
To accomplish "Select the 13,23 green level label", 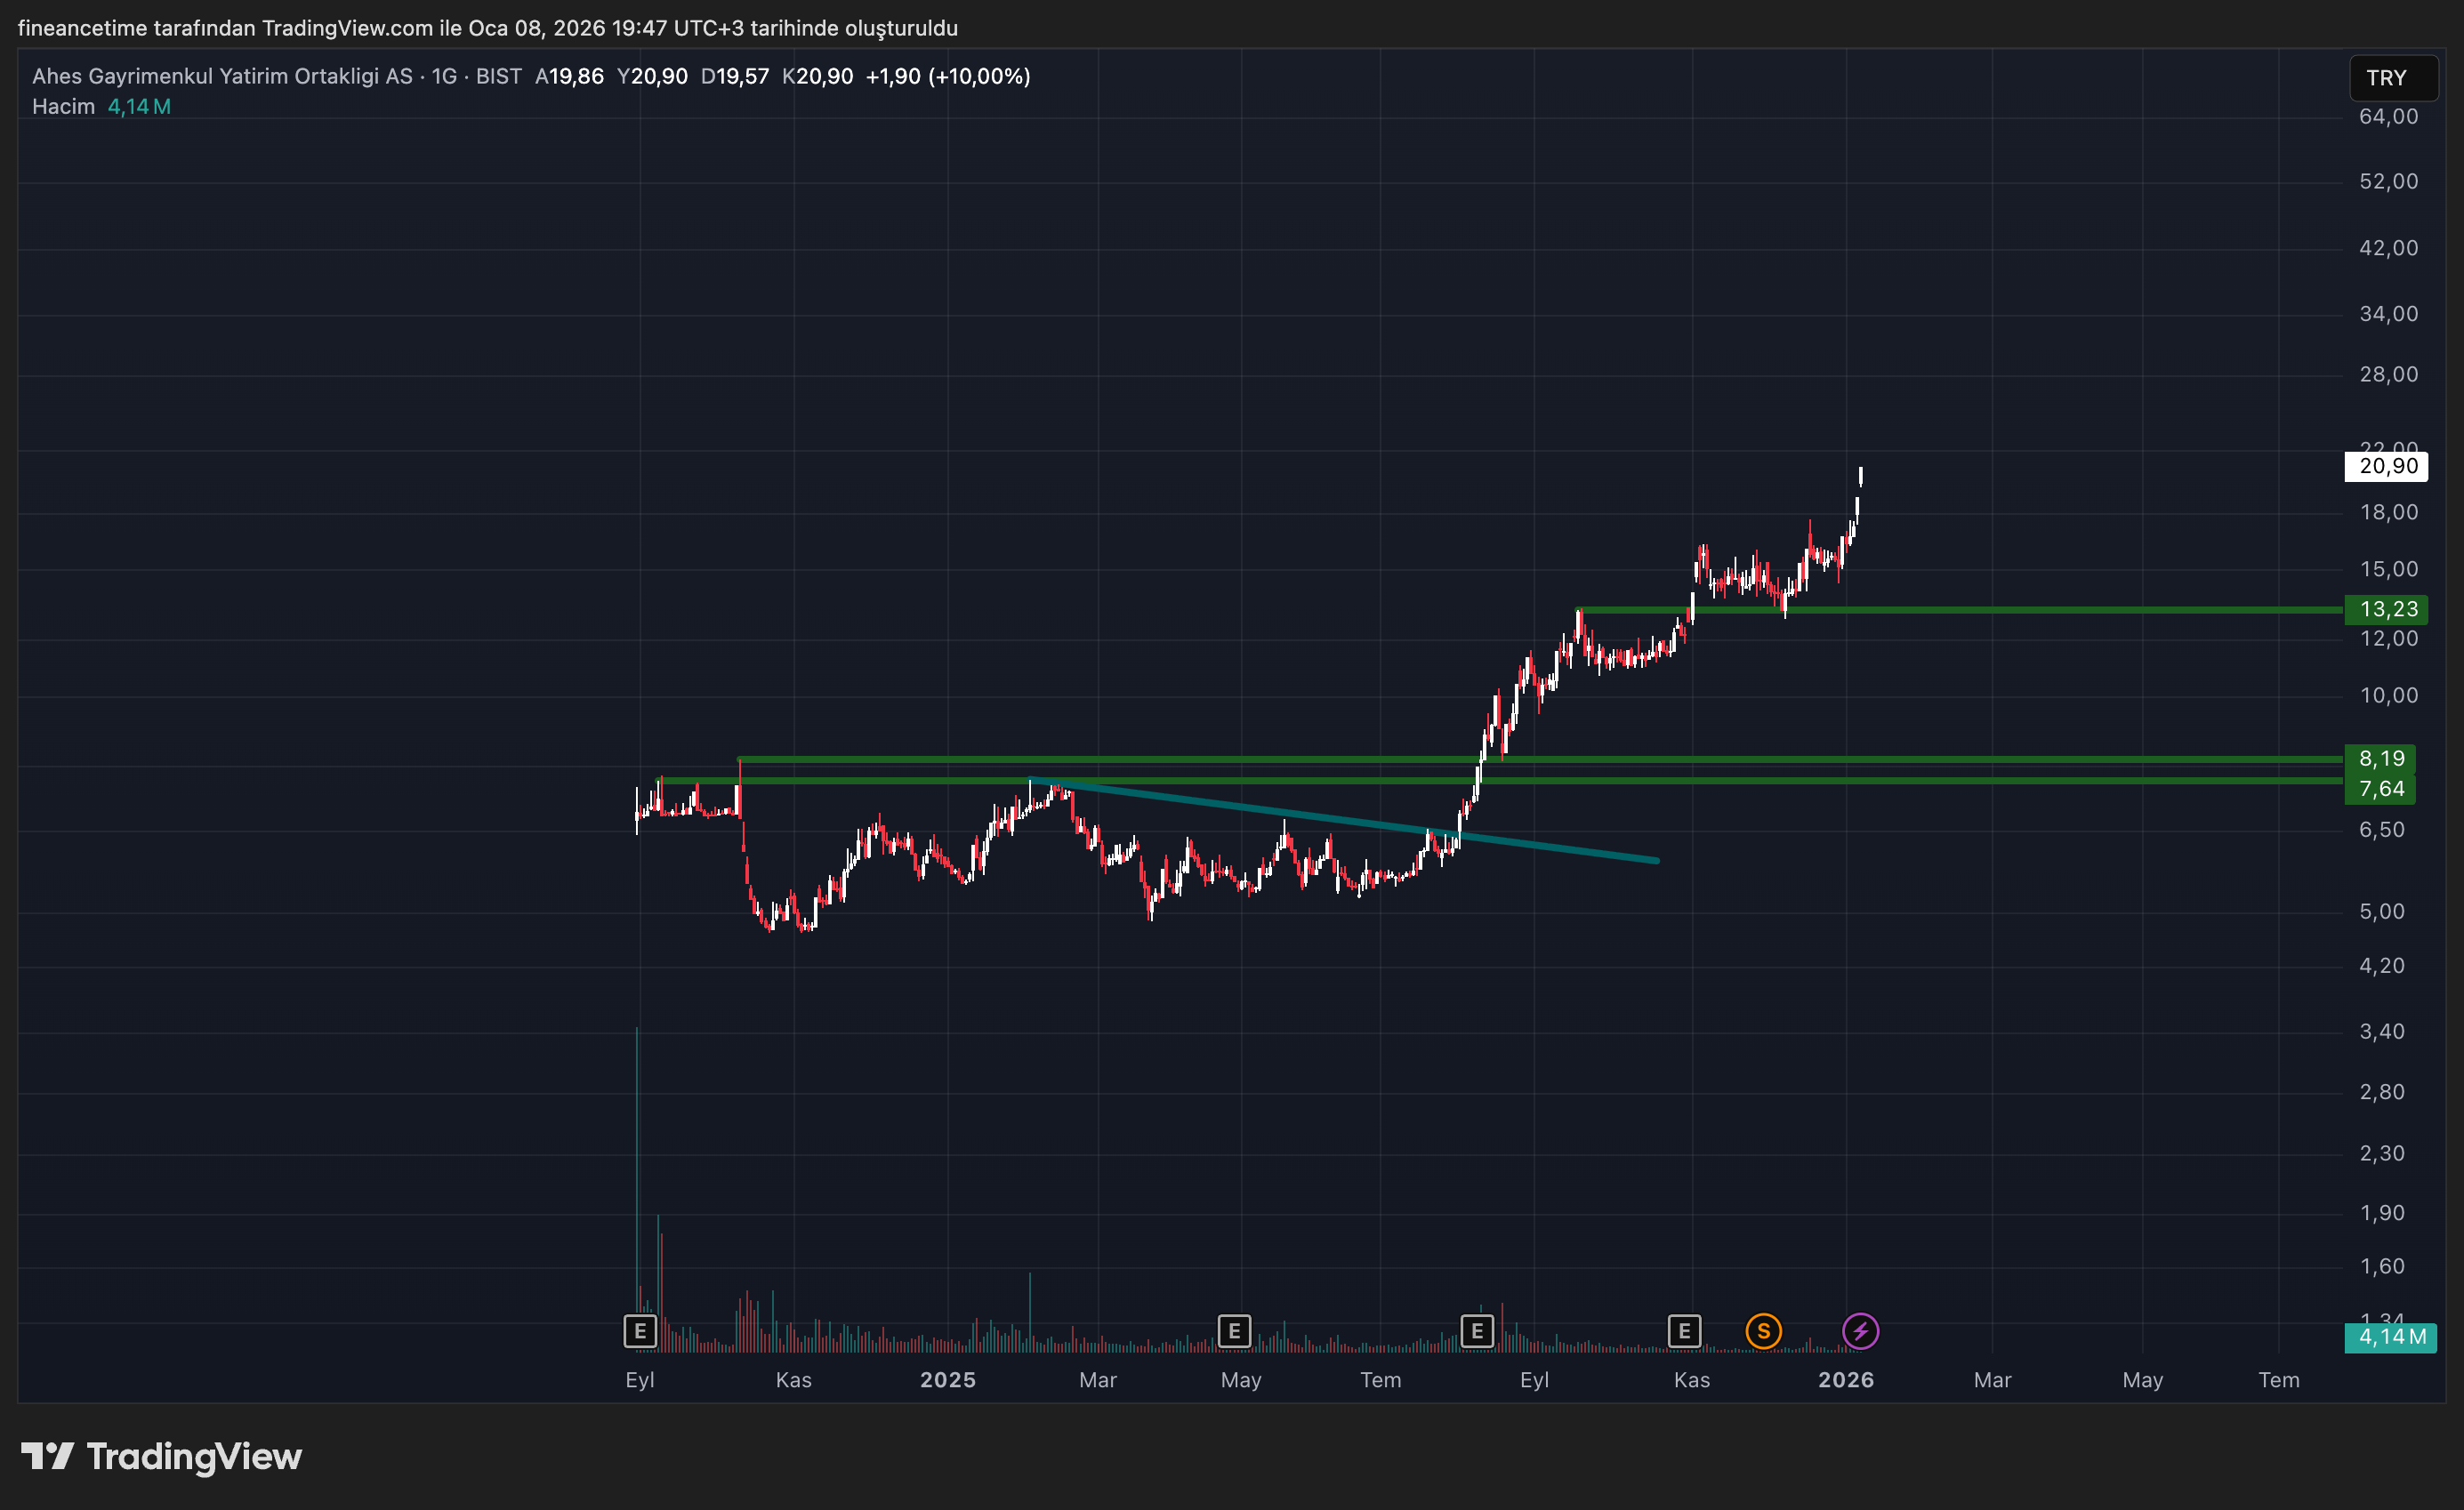I will [x=2387, y=609].
